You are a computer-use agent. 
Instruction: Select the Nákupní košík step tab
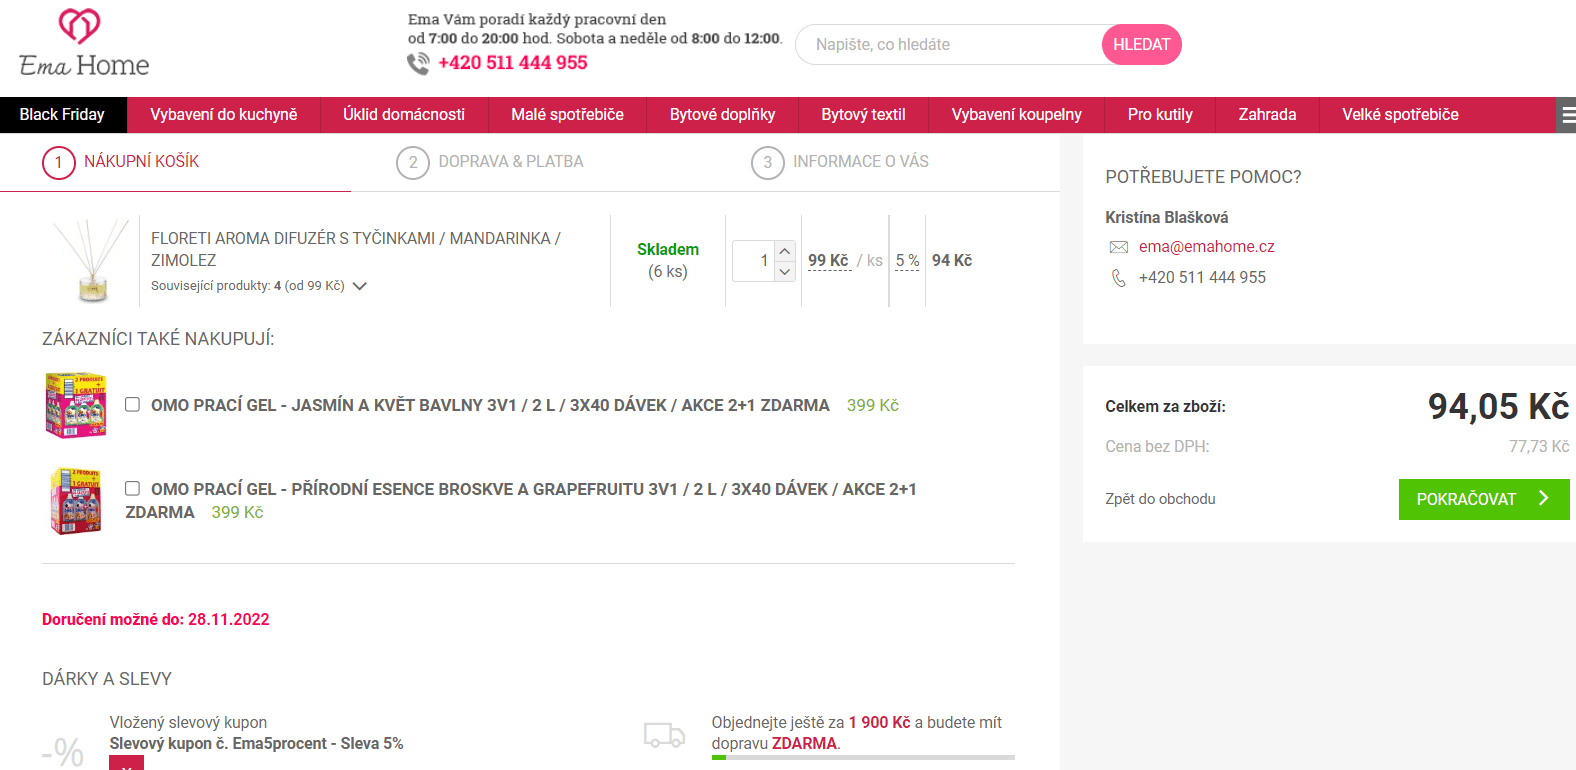(141, 162)
